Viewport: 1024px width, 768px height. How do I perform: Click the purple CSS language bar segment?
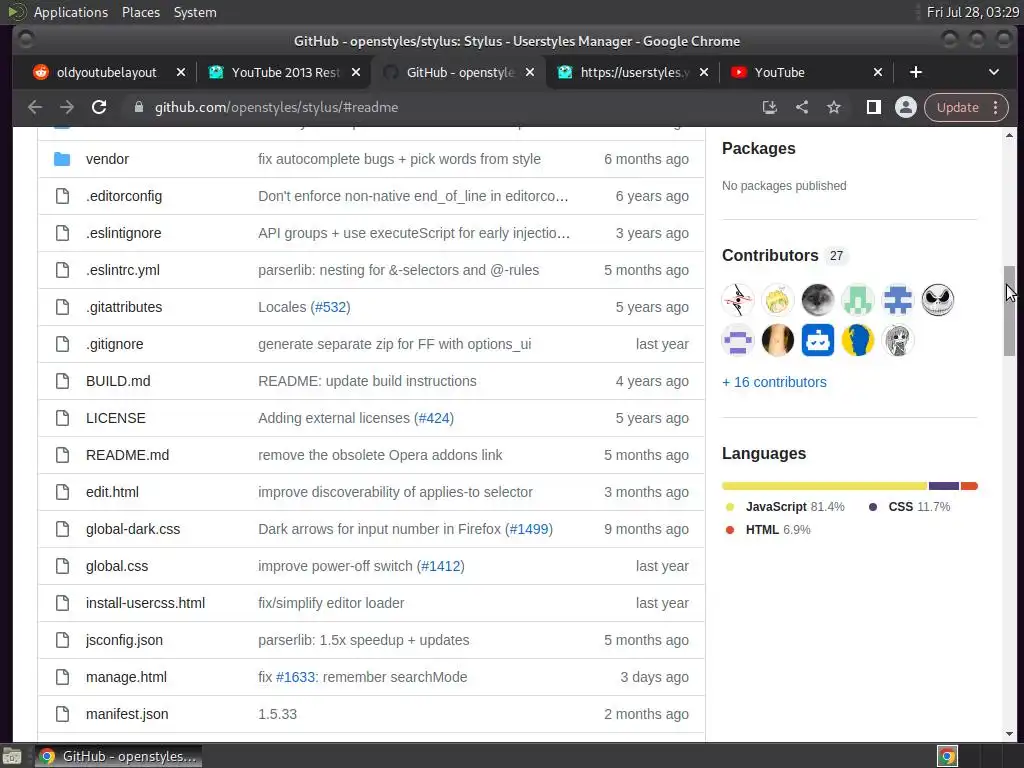click(944, 486)
